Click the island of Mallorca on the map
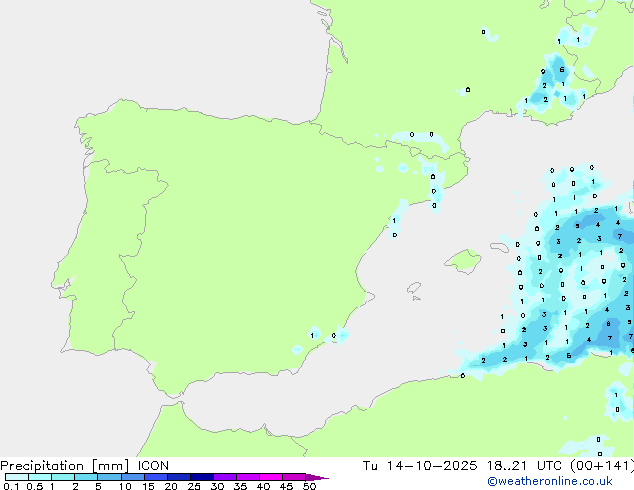This screenshot has width=634, height=490. tap(463, 263)
